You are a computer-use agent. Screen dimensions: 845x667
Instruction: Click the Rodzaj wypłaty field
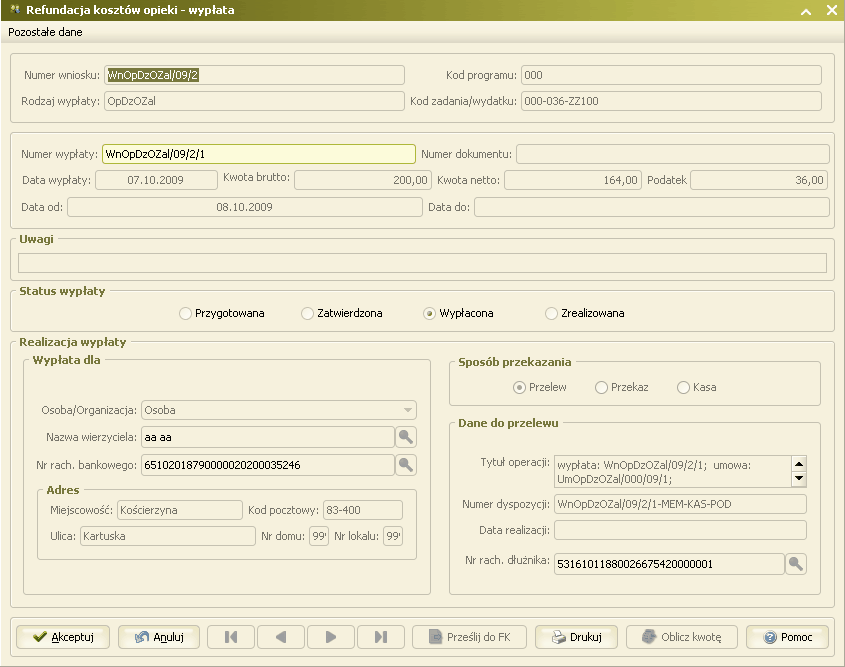point(254,101)
